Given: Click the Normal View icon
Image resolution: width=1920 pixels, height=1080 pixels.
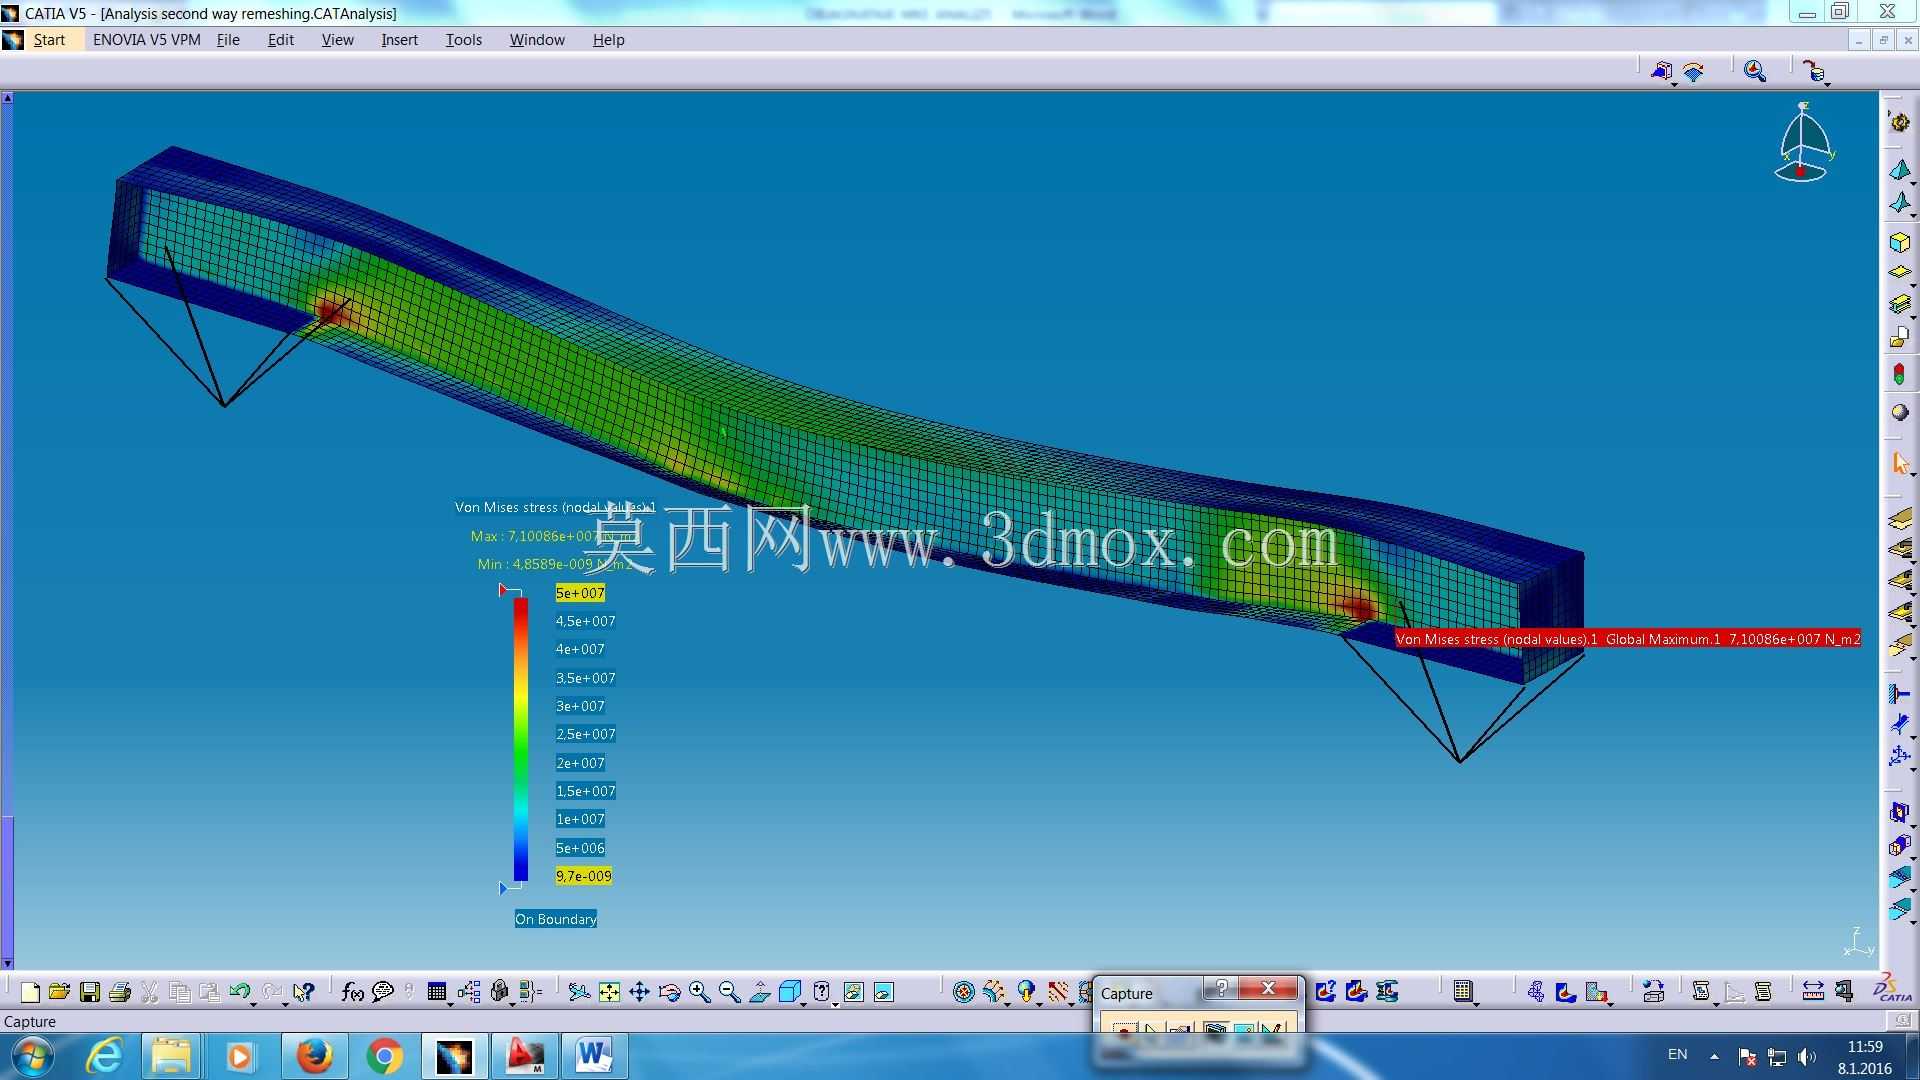Looking at the screenshot, I should (759, 992).
